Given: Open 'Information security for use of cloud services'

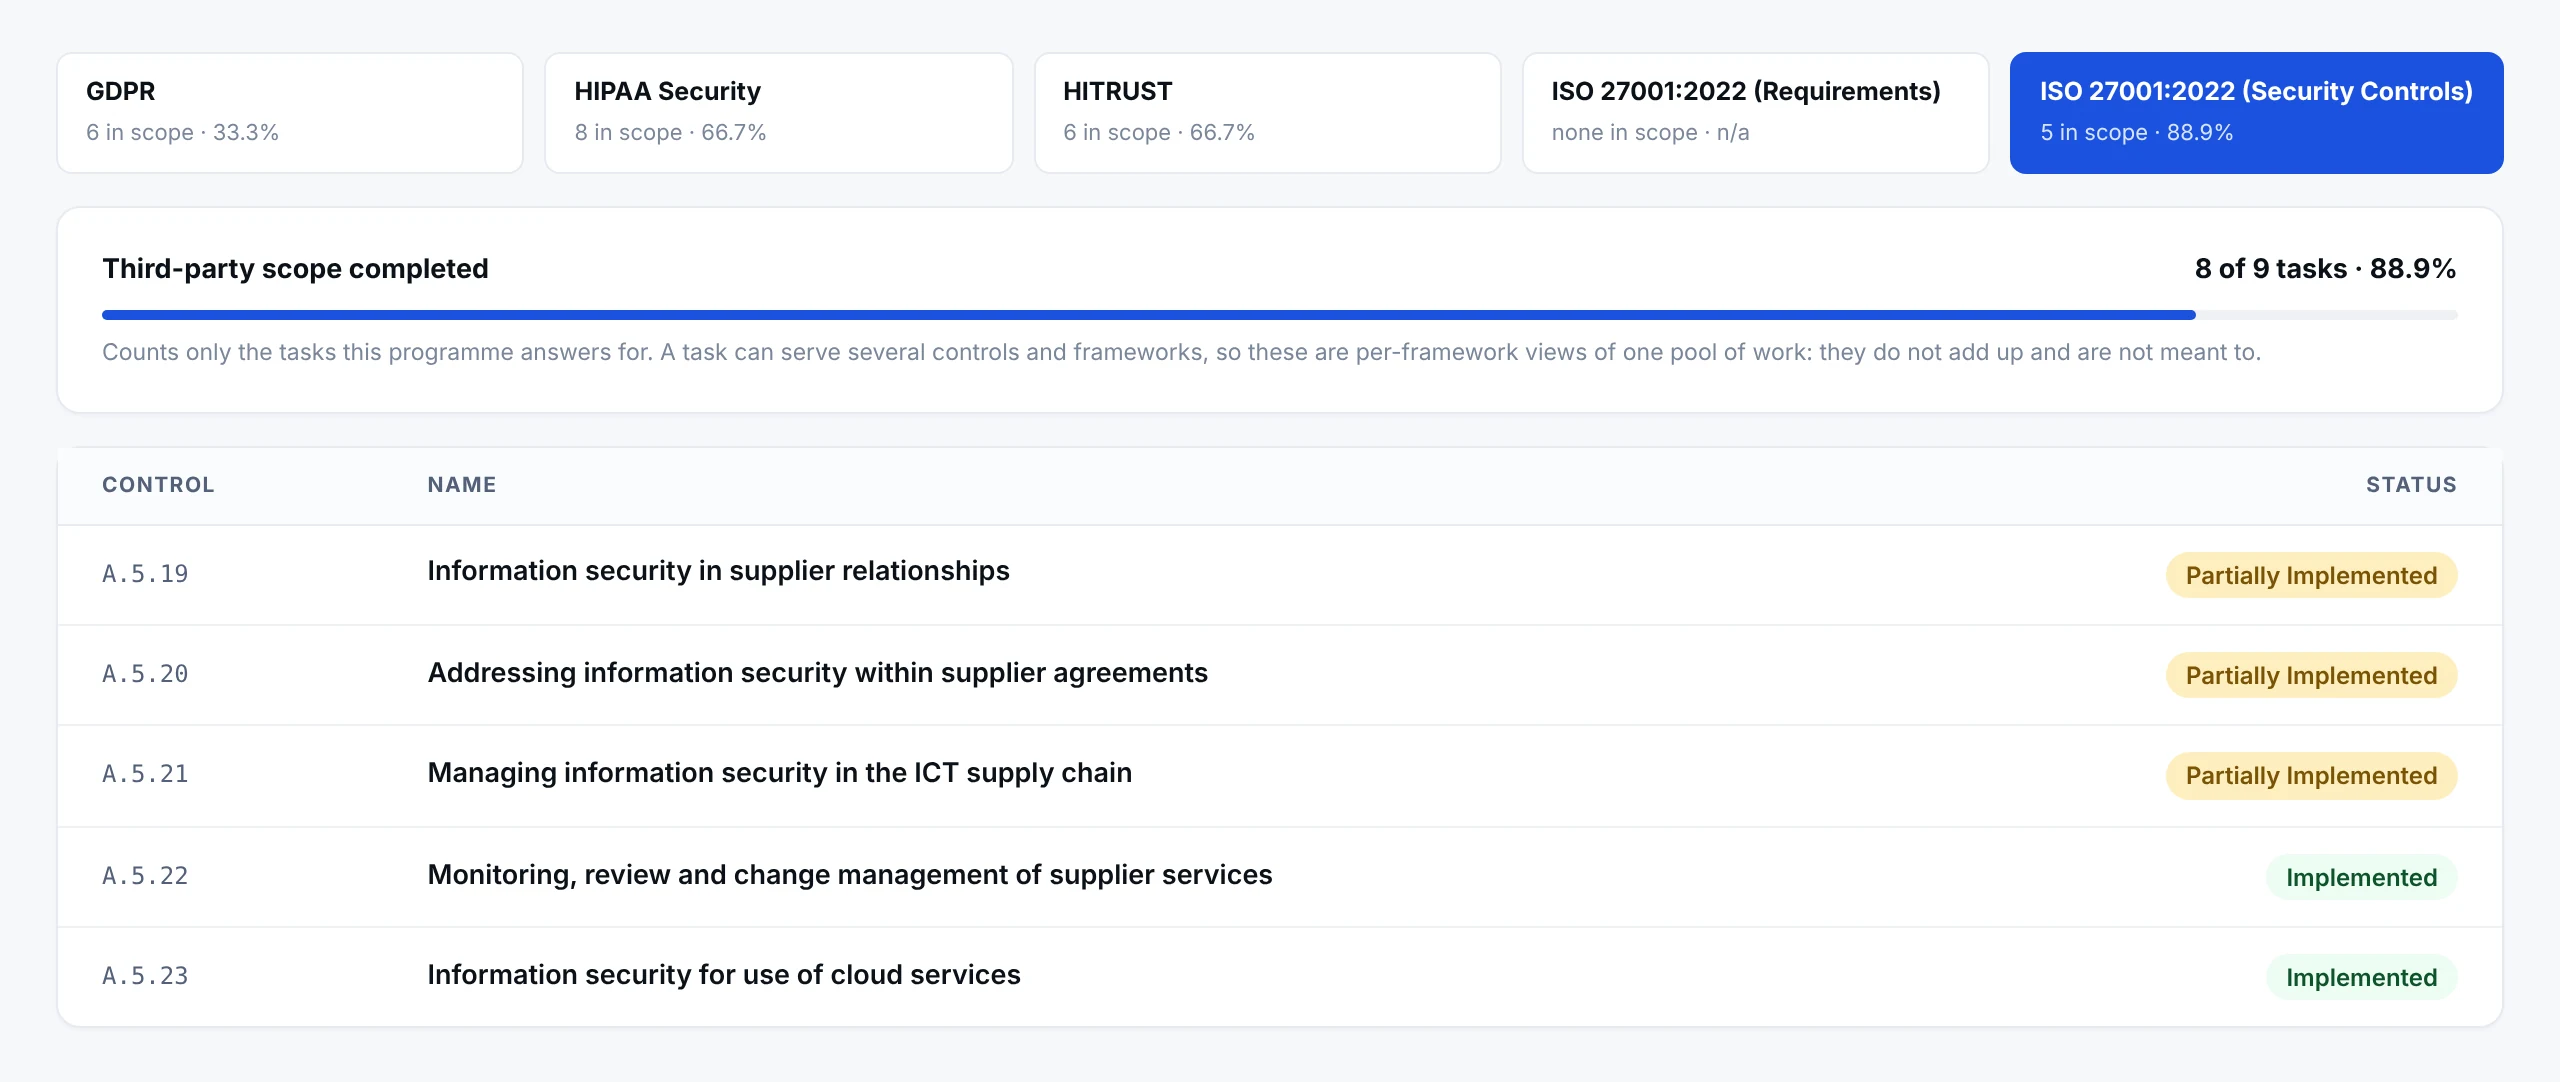Looking at the screenshot, I should click(x=724, y=975).
